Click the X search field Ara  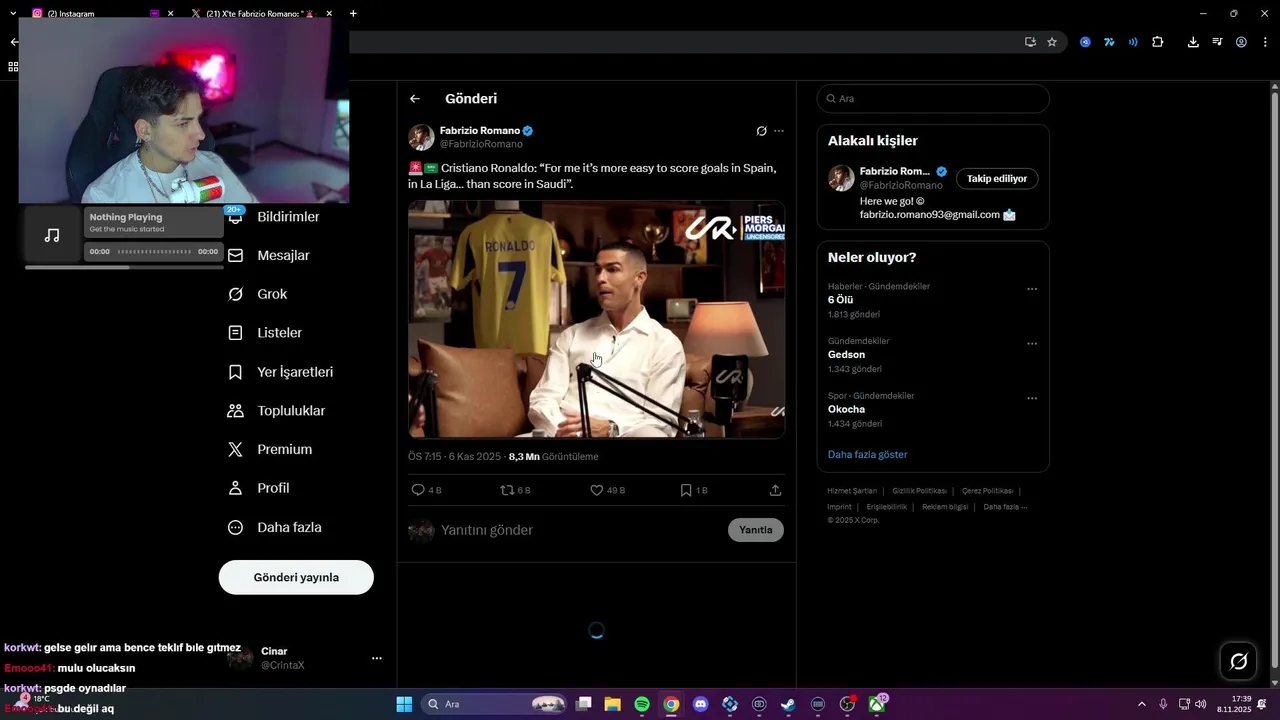tap(933, 99)
